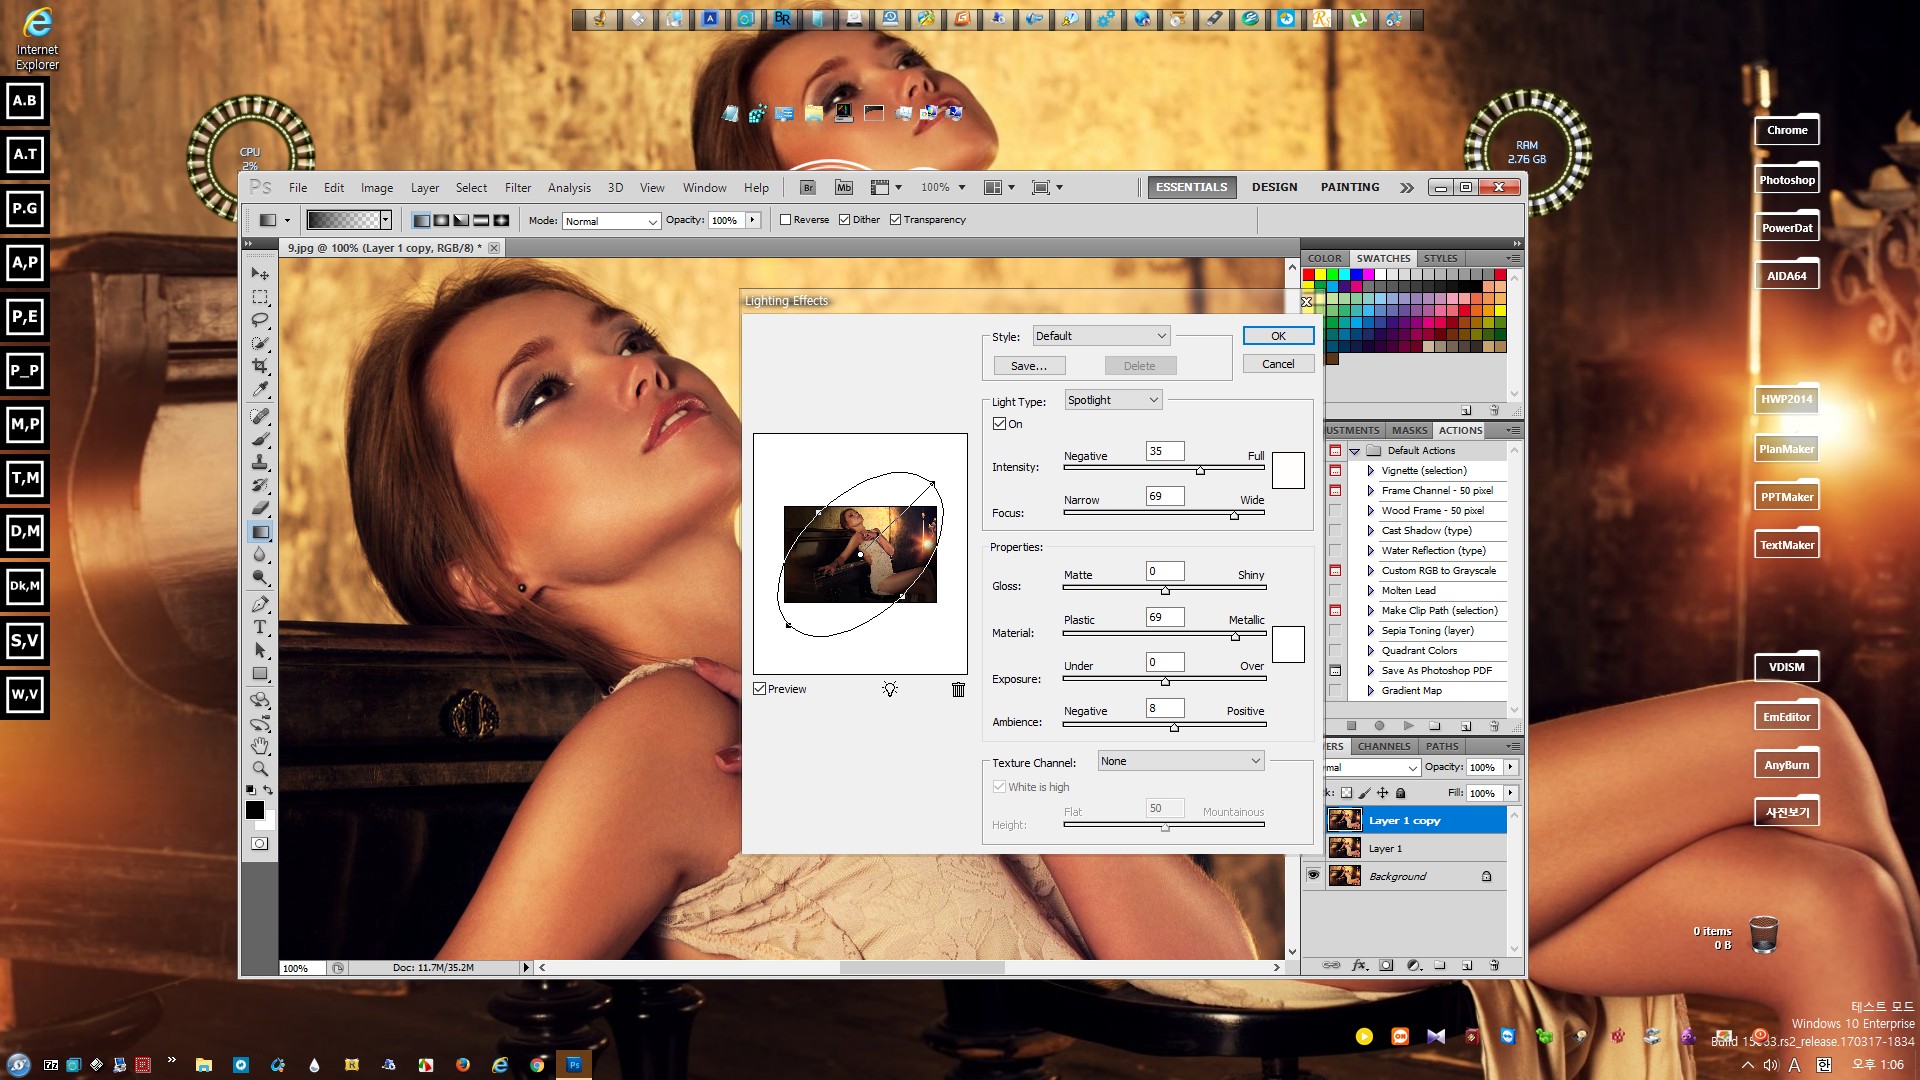Click the fx layer style icon
The image size is (1920, 1080).
(1359, 965)
